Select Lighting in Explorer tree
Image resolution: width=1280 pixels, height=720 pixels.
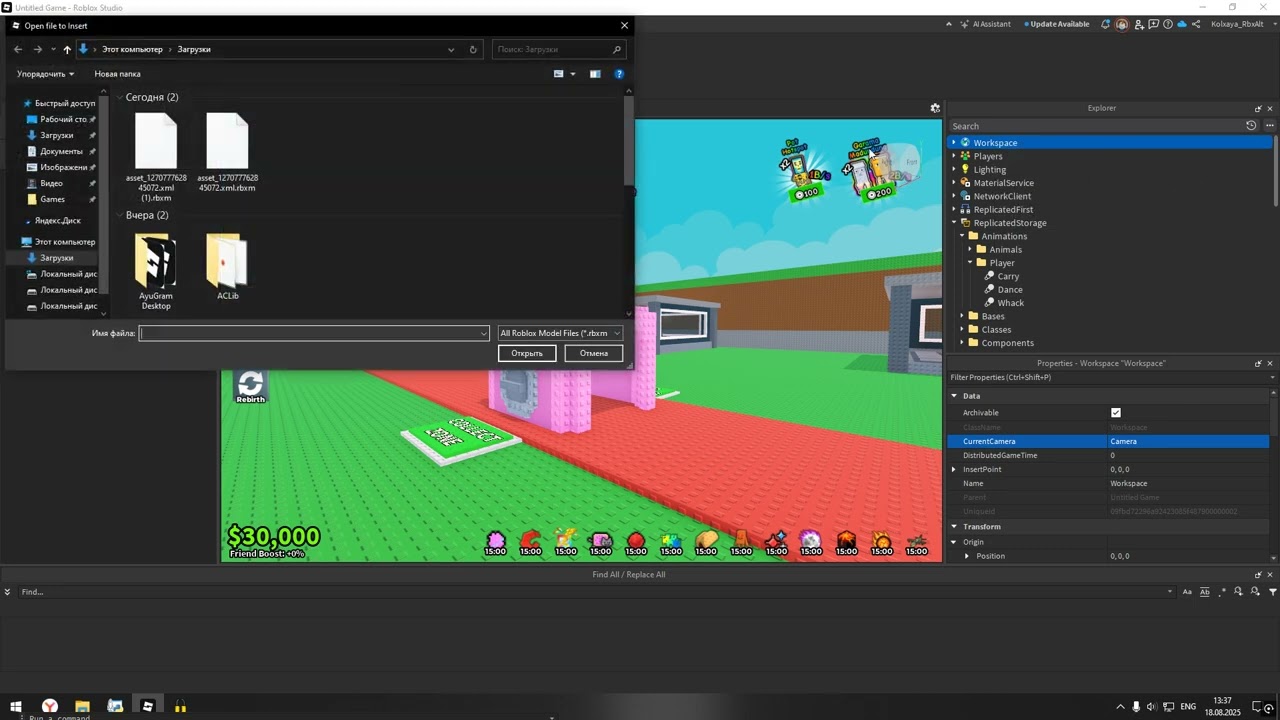tap(990, 170)
